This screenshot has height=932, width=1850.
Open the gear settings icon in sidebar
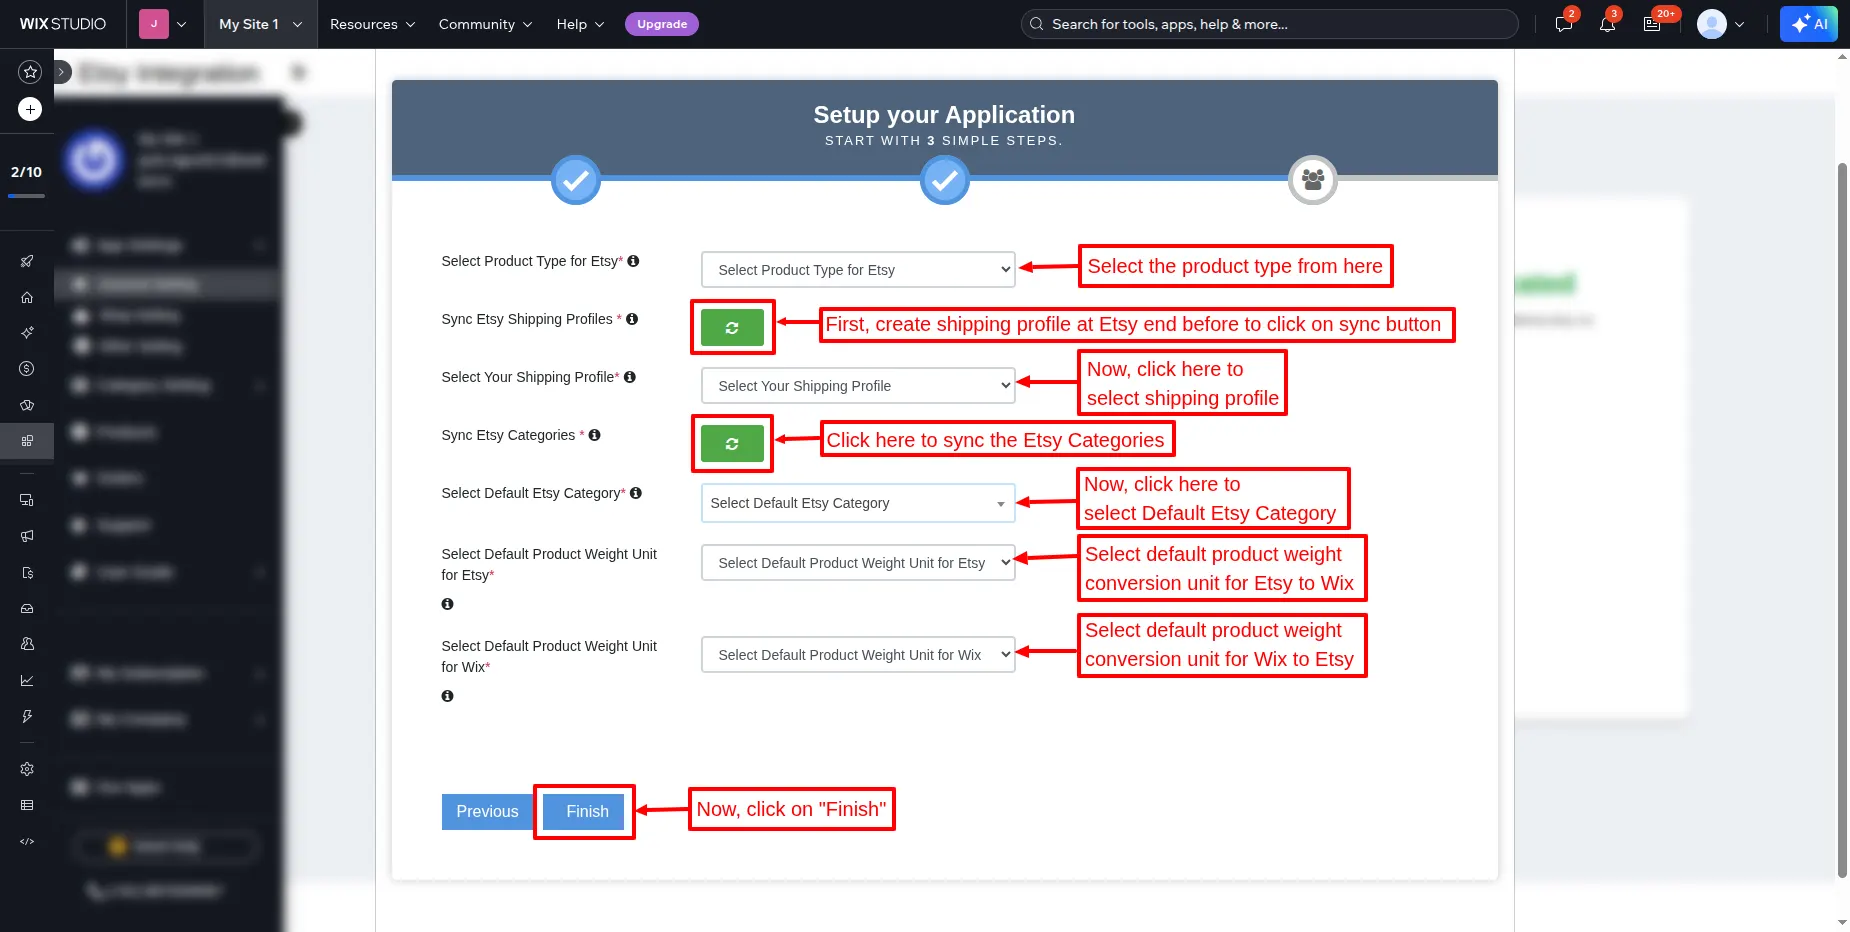(x=27, y=769)
